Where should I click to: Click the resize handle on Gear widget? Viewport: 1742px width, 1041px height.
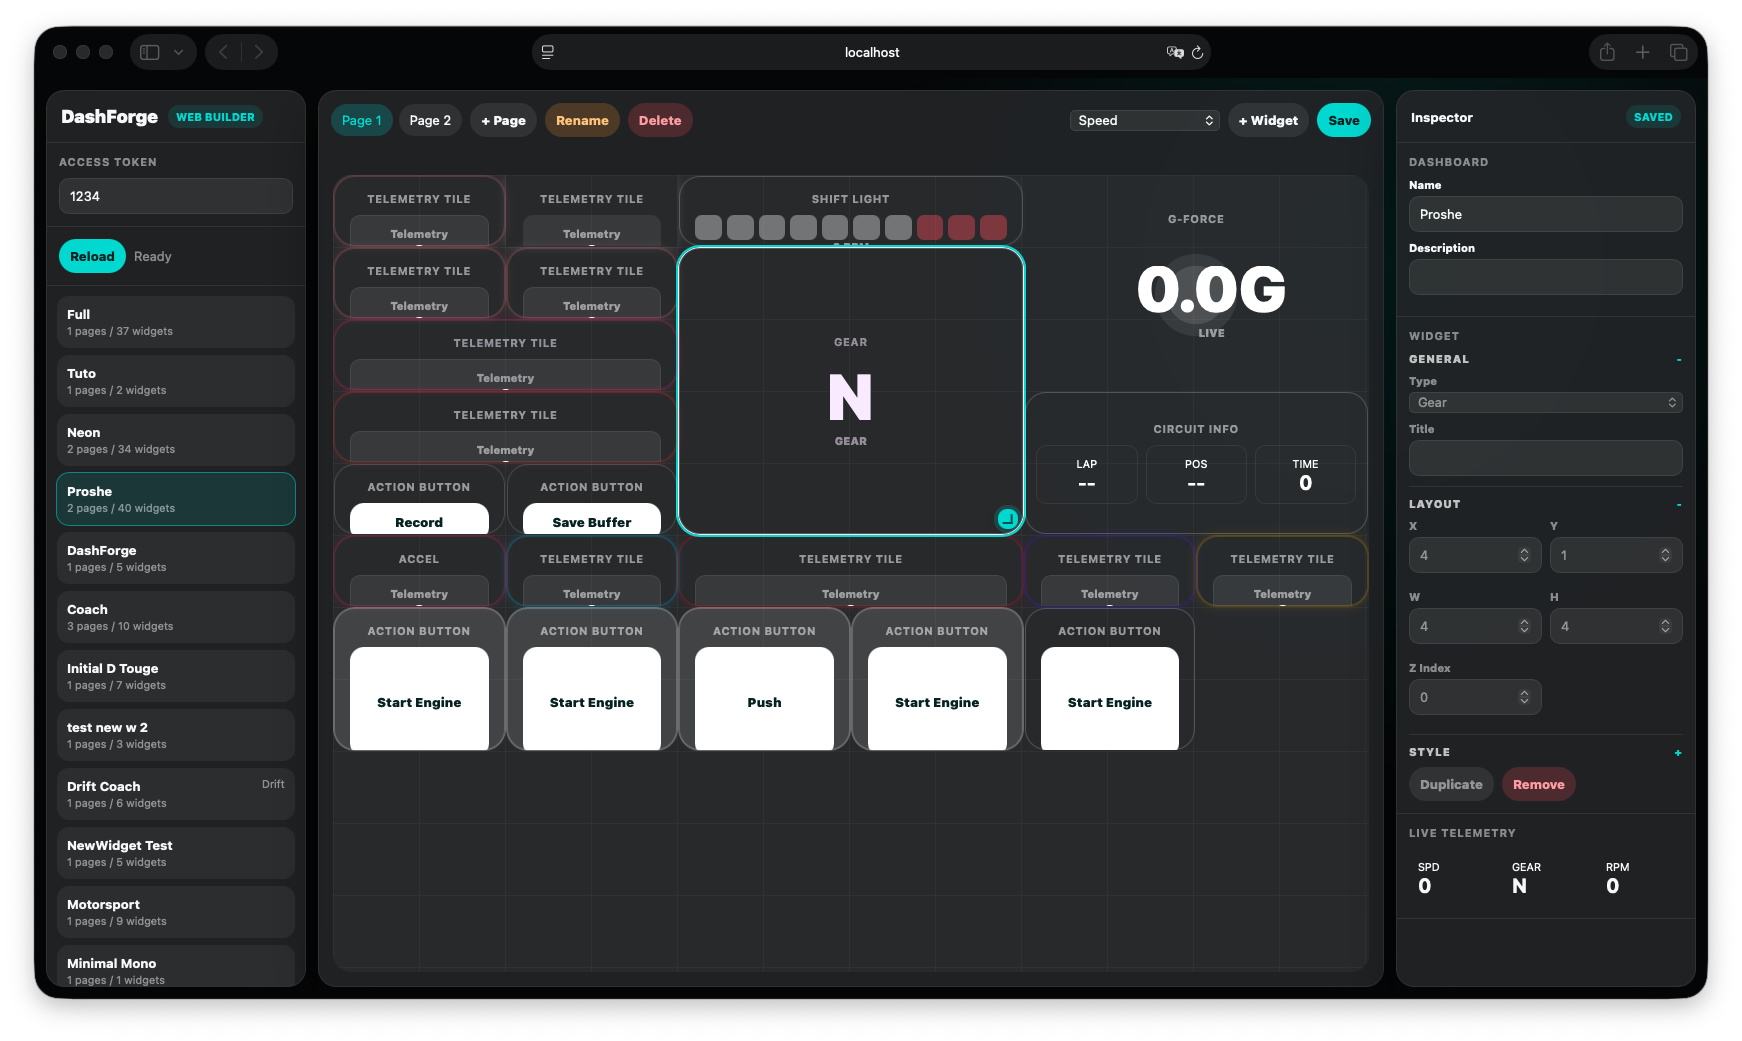click(x=1007, y=518)
